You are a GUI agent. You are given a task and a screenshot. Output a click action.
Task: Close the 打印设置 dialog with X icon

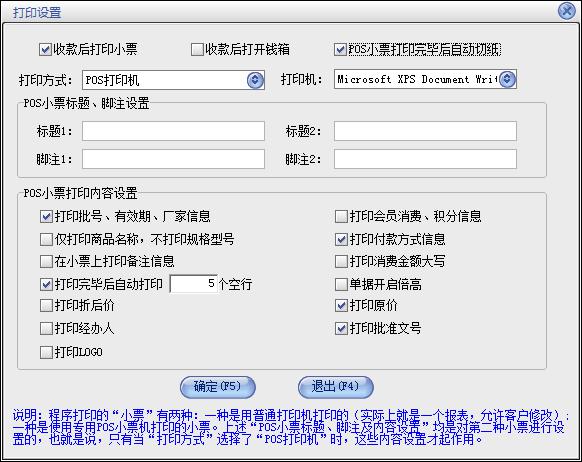pyautogui.click(x=567, y=11)
